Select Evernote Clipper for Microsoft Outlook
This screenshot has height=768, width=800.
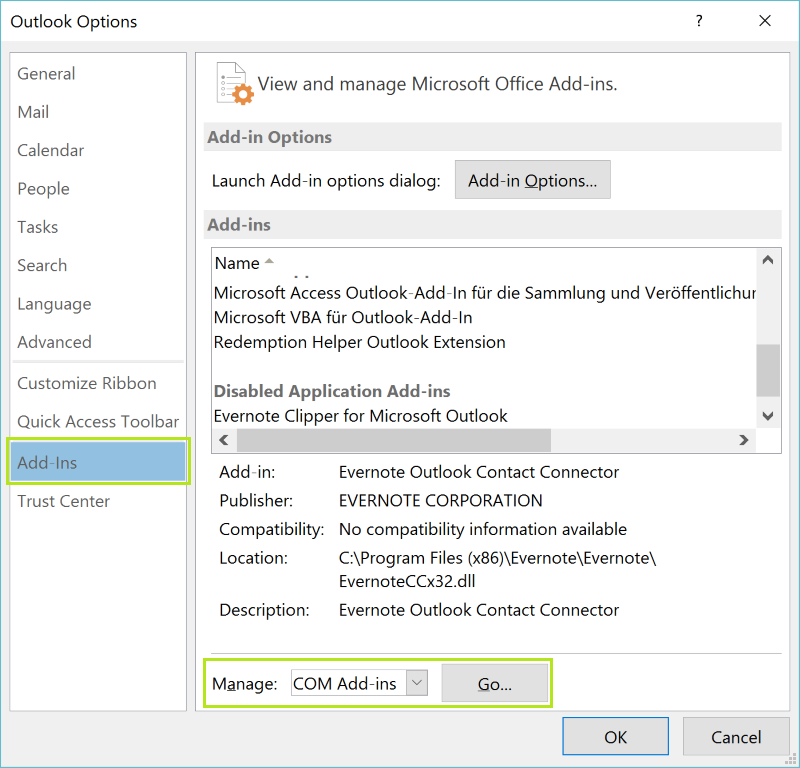click(x=361, y=416)
